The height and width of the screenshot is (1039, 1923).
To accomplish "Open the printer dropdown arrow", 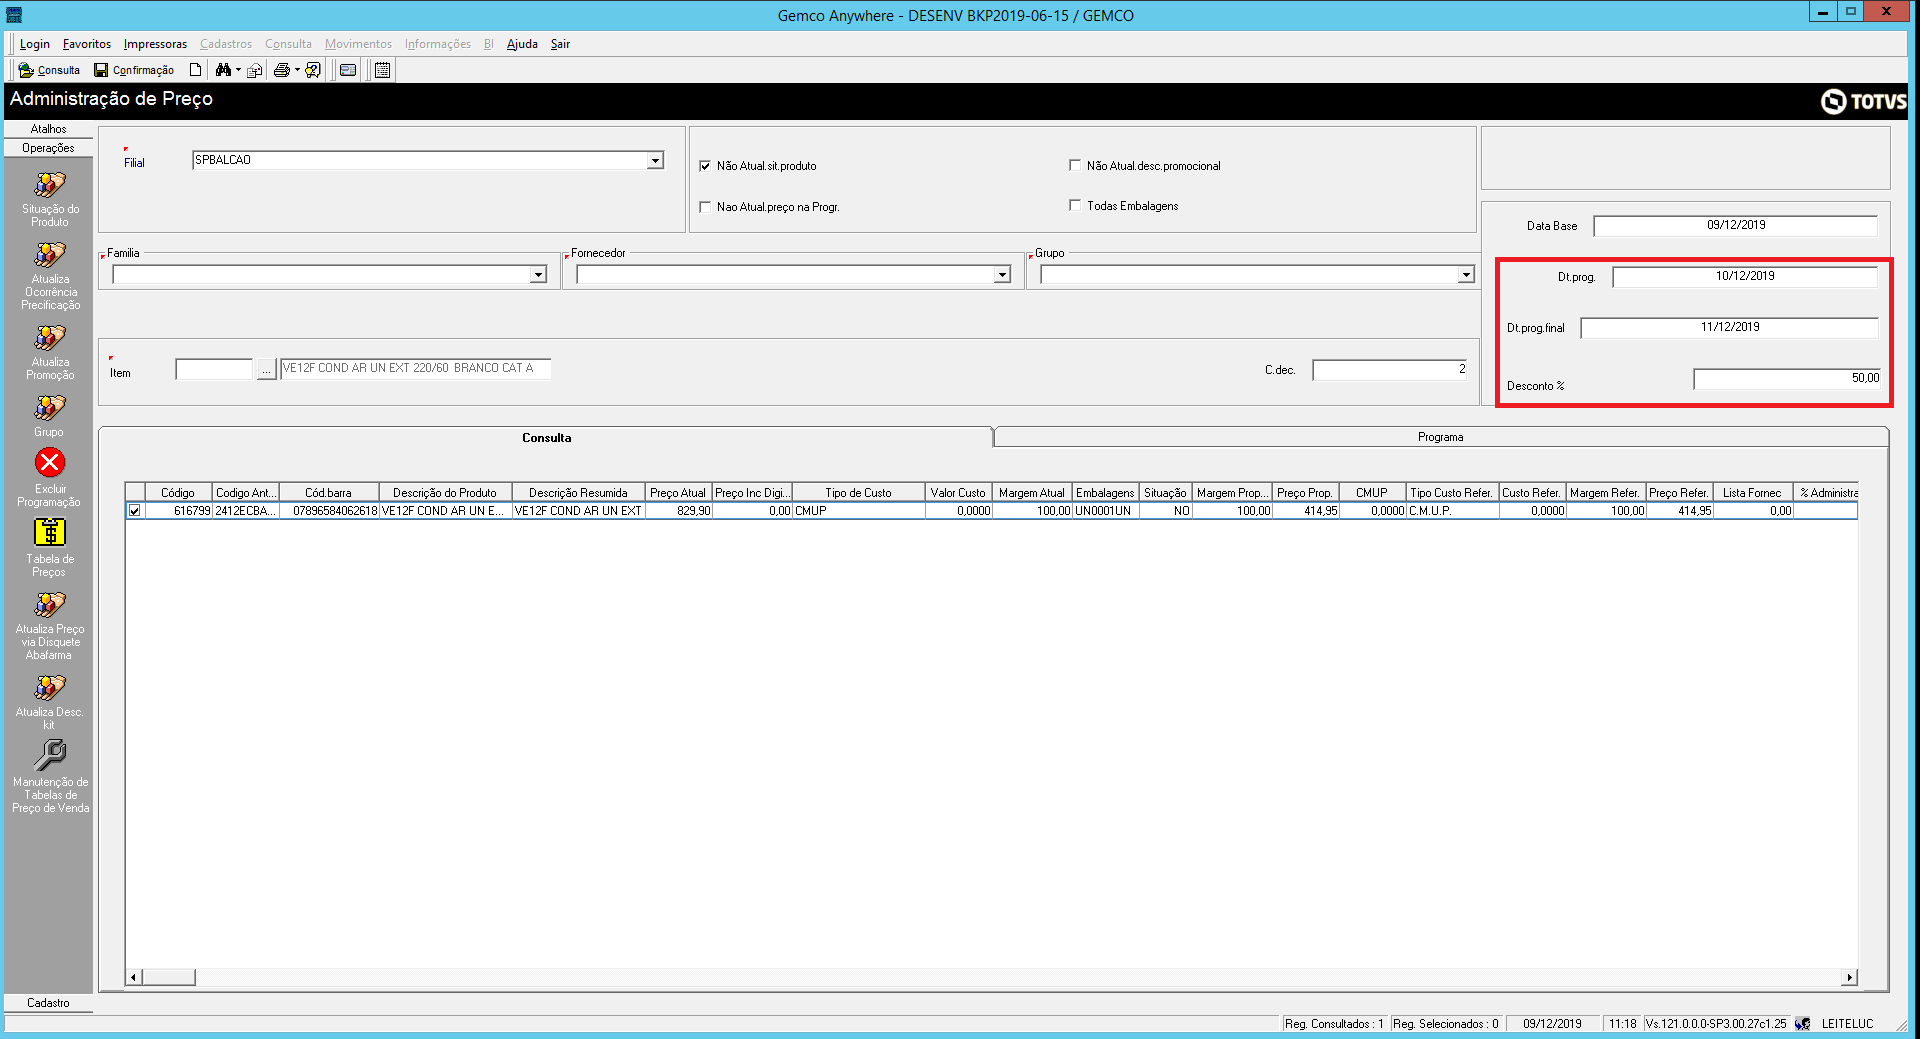I will (297, 70).
